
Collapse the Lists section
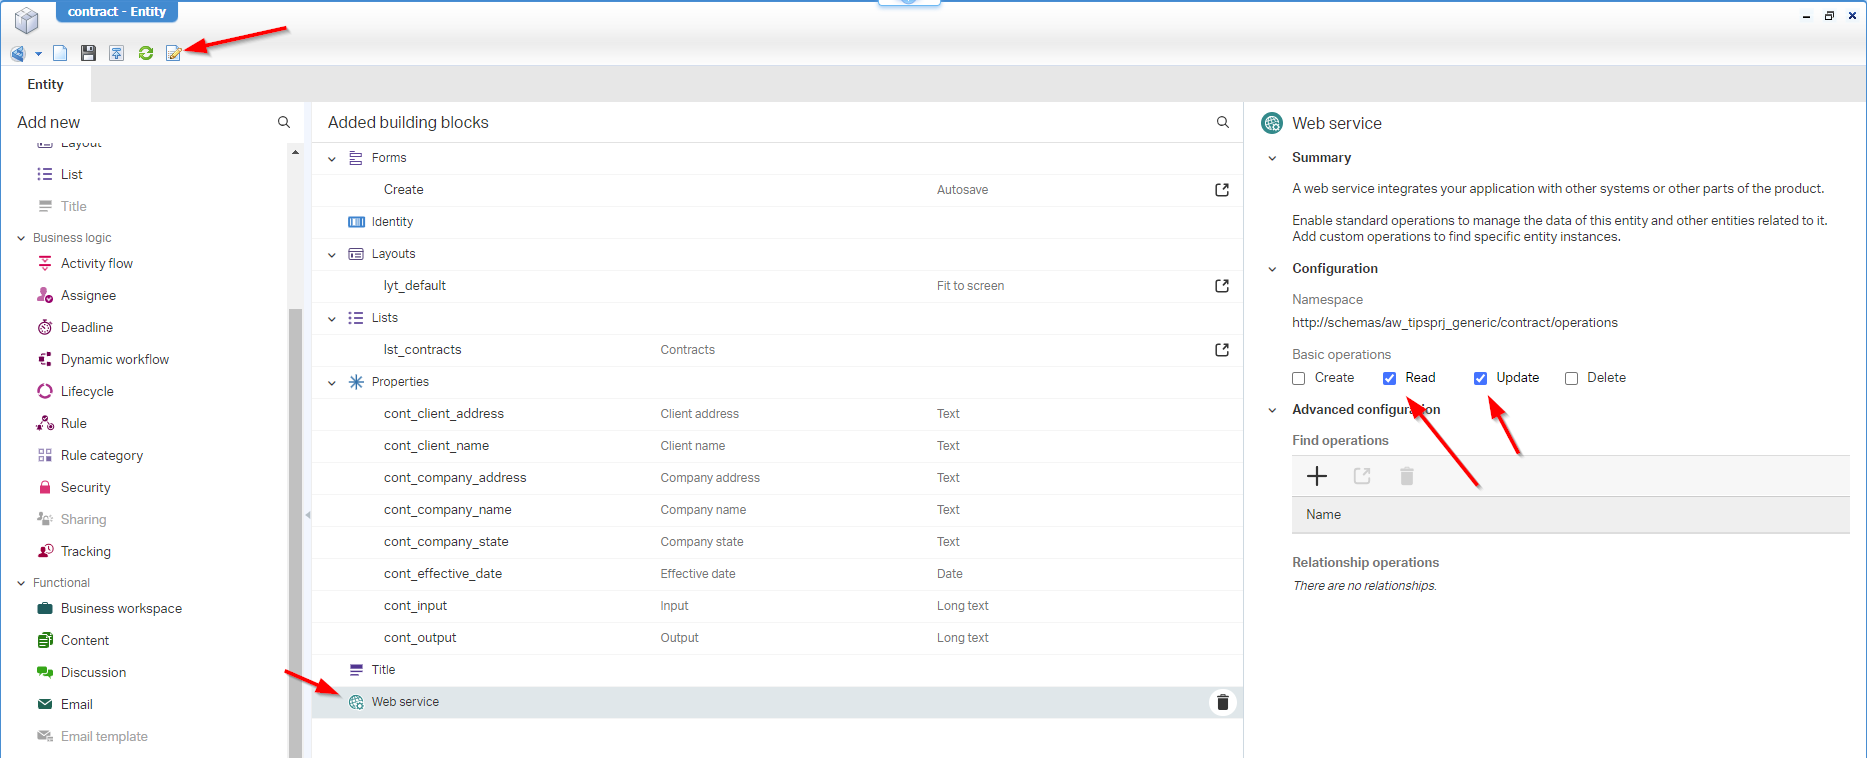[x=332, y=318]
